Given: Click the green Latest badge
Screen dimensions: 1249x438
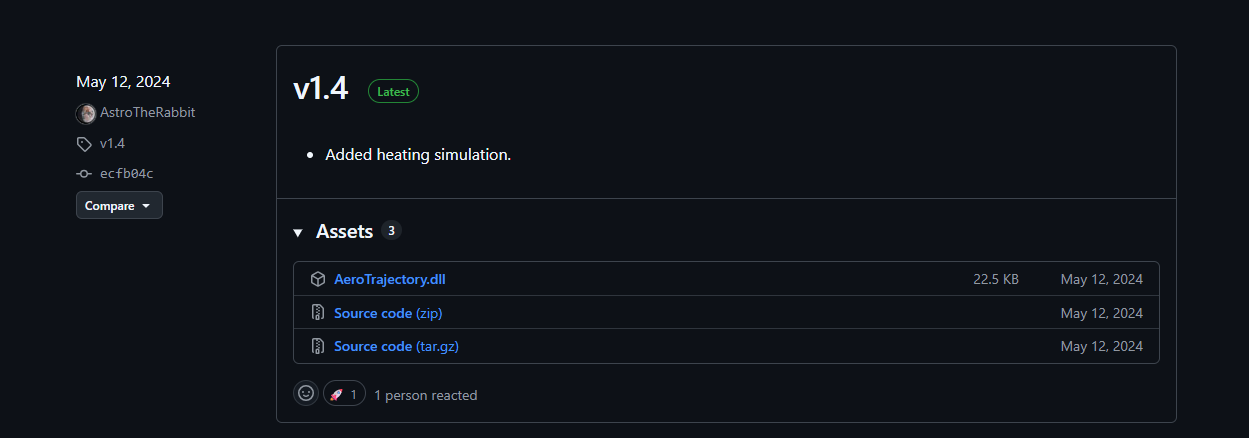Looking at the screenshot, I should pos(393,91).
